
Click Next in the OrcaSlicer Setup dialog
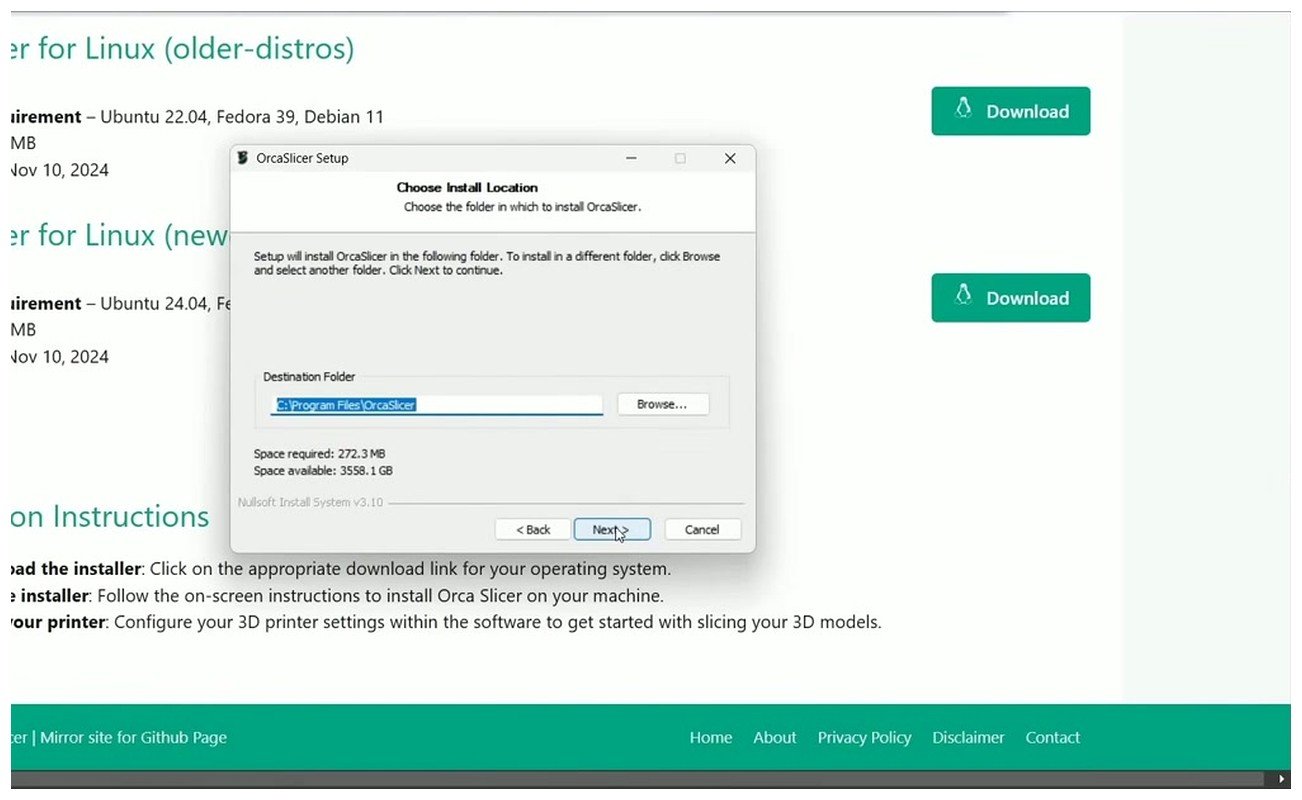pos(612,529)
